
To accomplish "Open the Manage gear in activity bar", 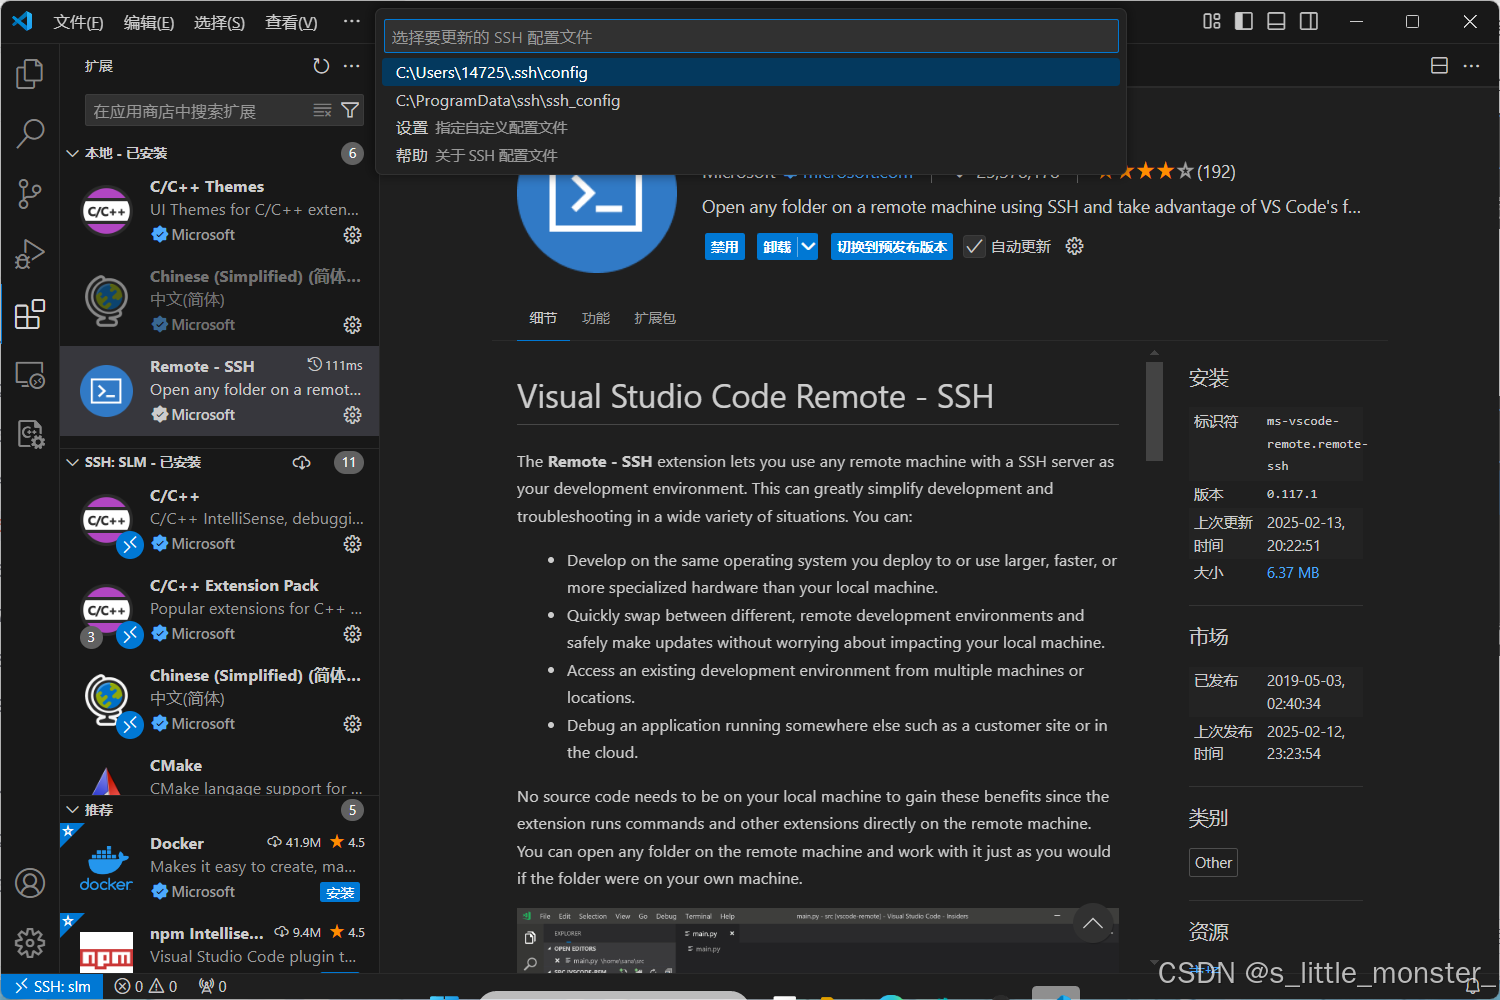I will click(30, 943).
